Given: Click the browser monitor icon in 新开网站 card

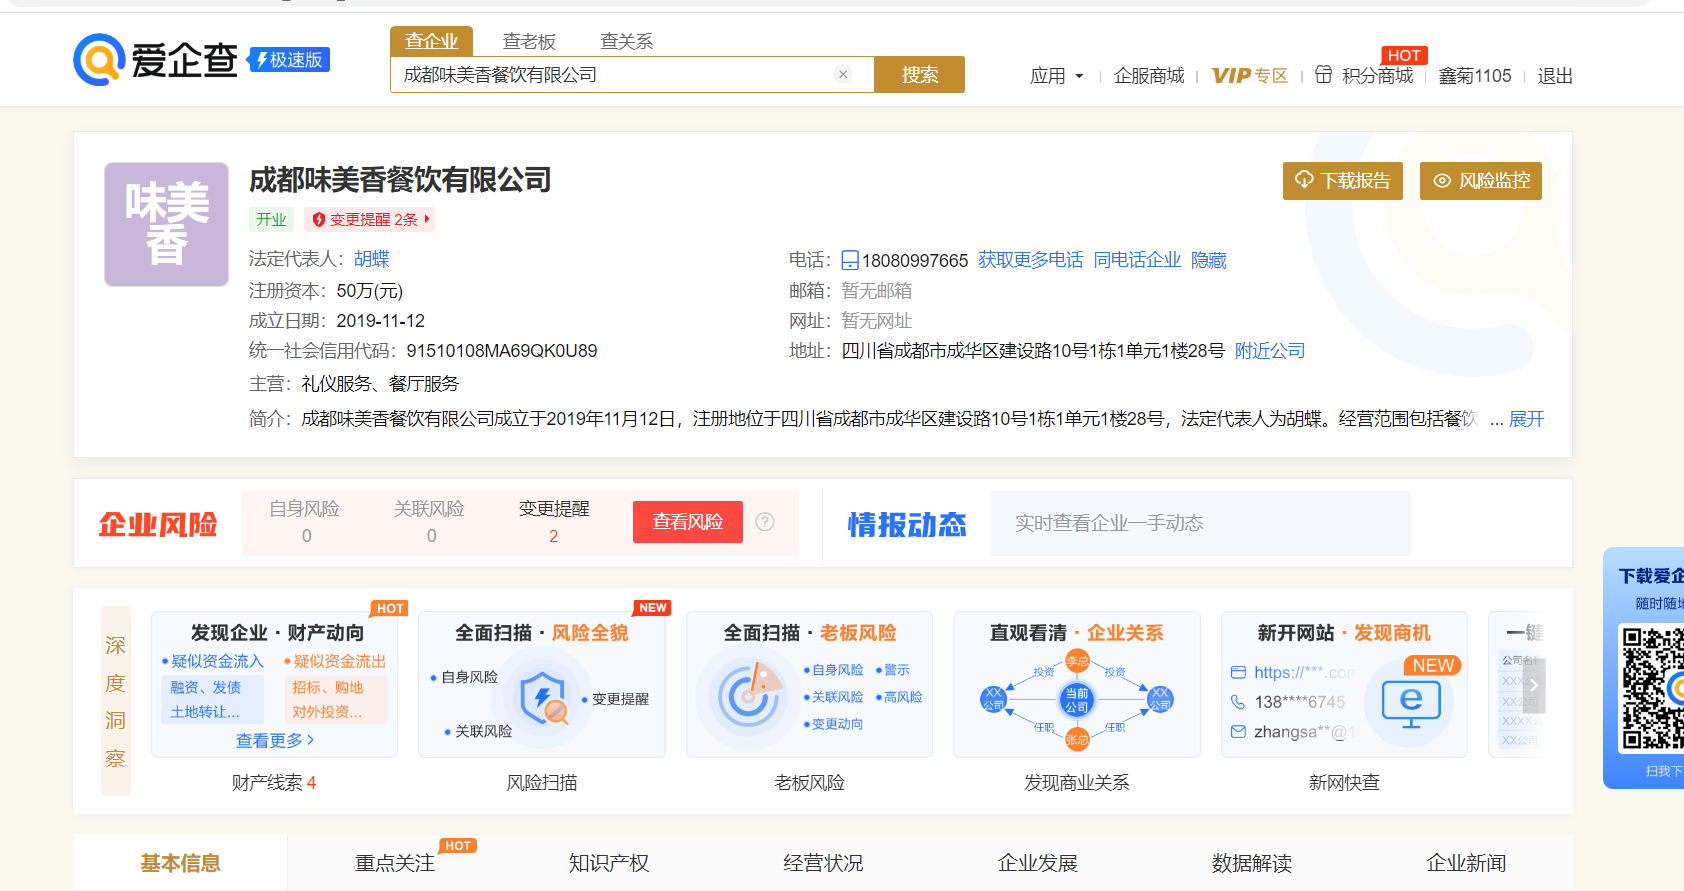Looking at the screenshot, I should coord(1411,704).
